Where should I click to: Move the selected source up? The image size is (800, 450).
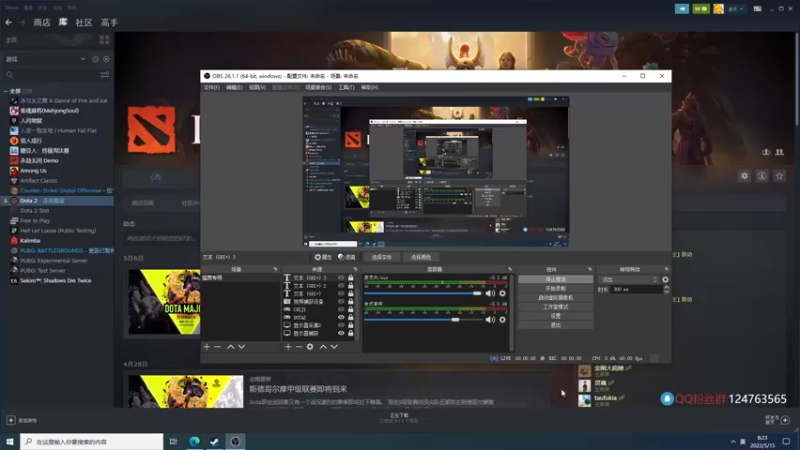click(323, 347)
